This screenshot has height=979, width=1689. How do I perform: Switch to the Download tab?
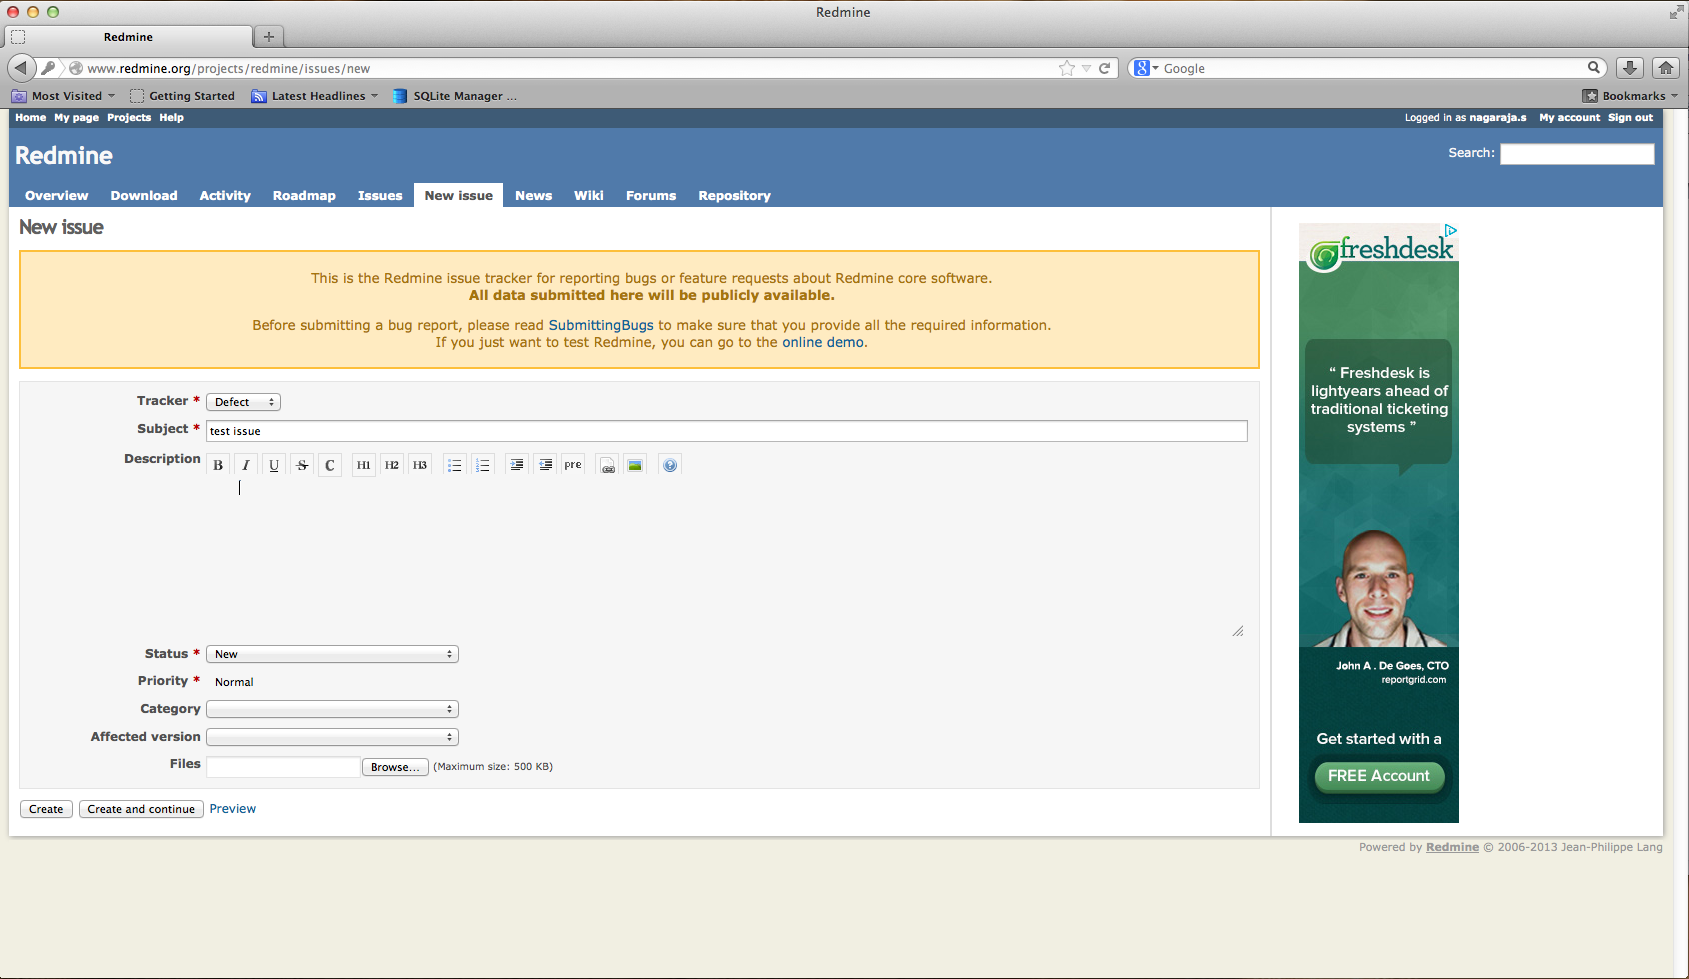click(144, 196)
